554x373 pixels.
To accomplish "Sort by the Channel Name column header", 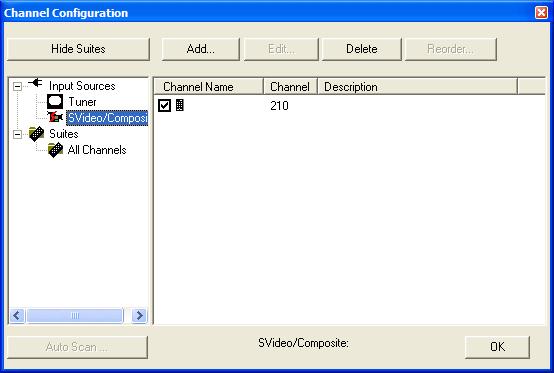I will pos(209,87).
